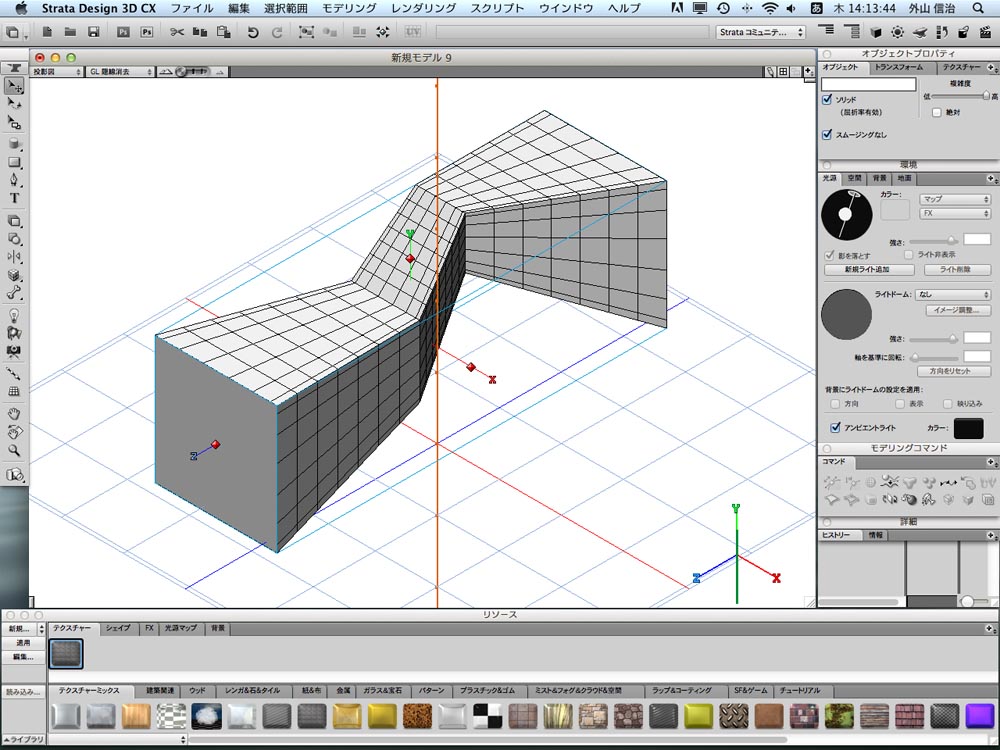
Task: Toggle the アンビエントライト checkbox
Action: 835,427
